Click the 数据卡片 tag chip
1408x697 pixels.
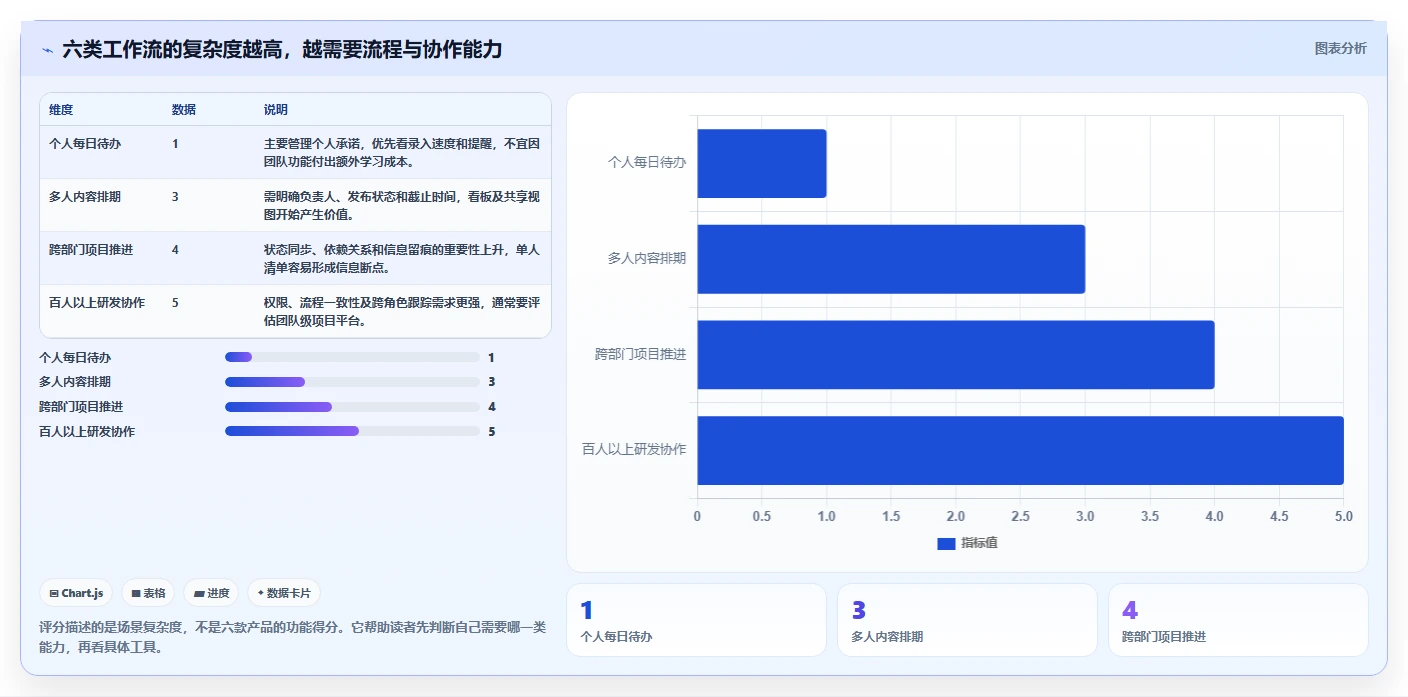(x=284, y=593)
